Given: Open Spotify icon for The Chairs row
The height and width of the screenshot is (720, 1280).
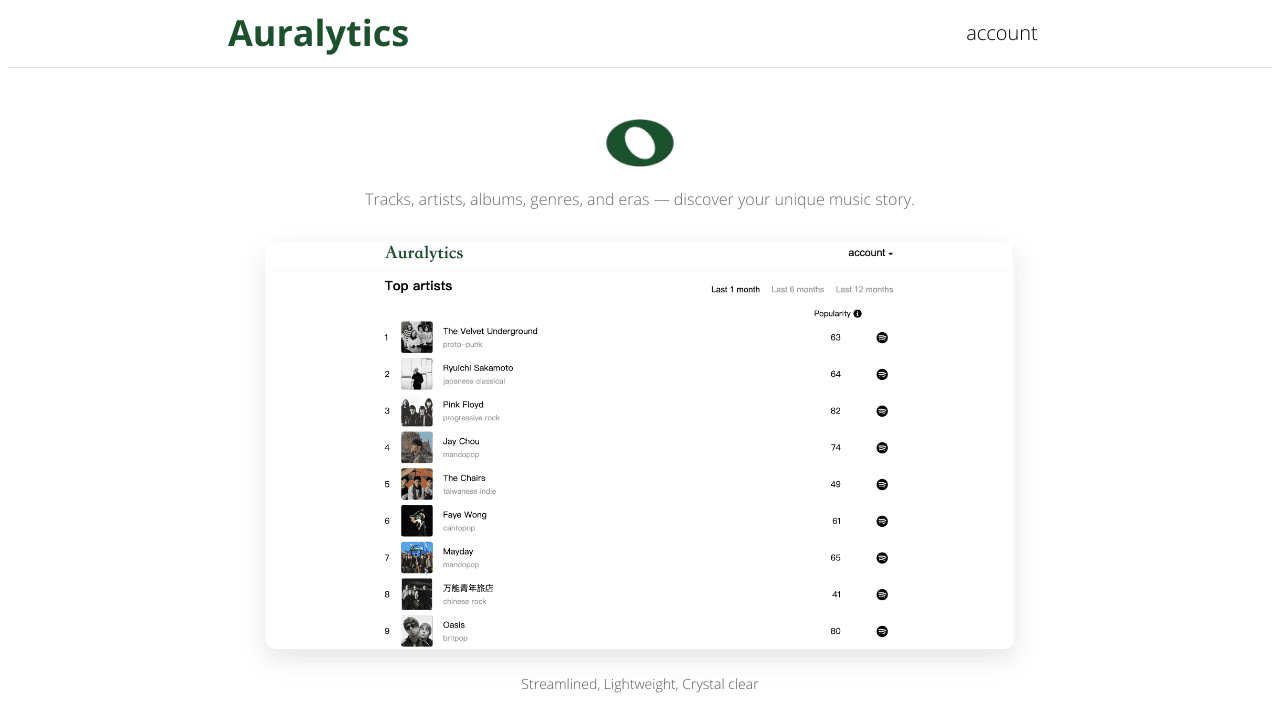Looking at the screenshot, I should 882,484.
